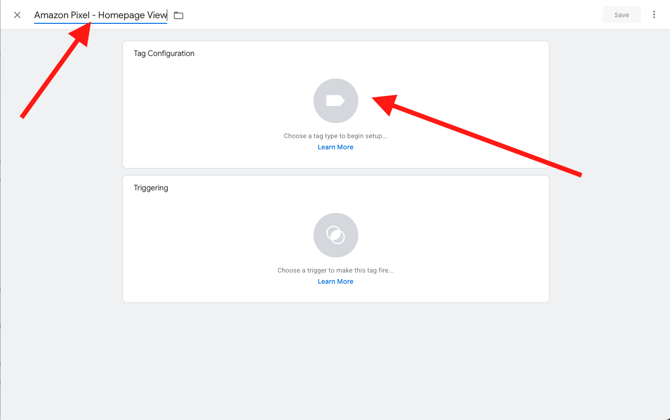Click the tag name field 'Amazon Pixel - Homepage View'
Image resolution: width=670 pixels, height=420 pixels.
pos(100,15)
